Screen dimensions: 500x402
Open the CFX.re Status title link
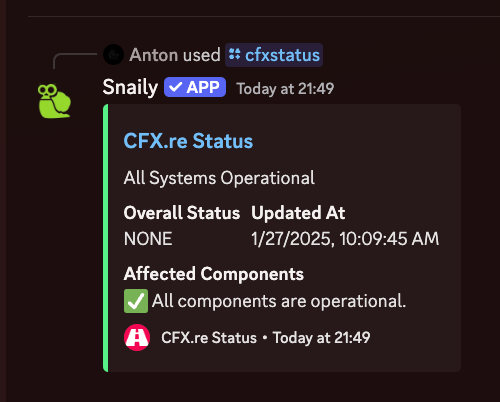[x=188, y=141]
